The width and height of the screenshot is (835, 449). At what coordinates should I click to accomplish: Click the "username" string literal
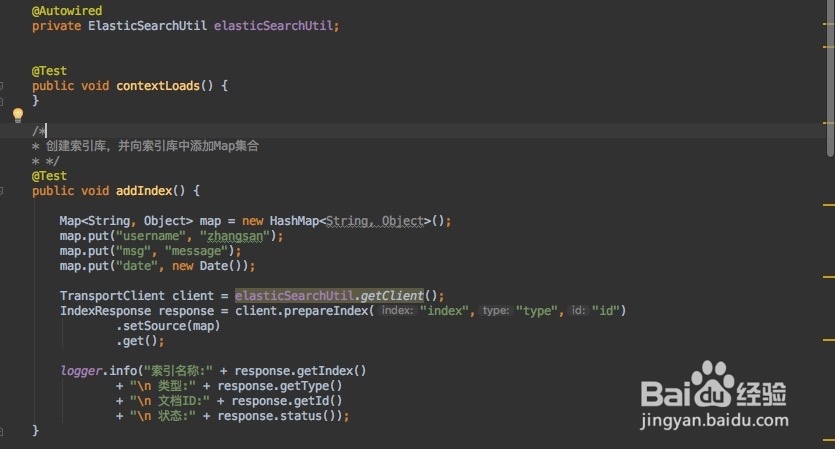click(x=151, y=236)
